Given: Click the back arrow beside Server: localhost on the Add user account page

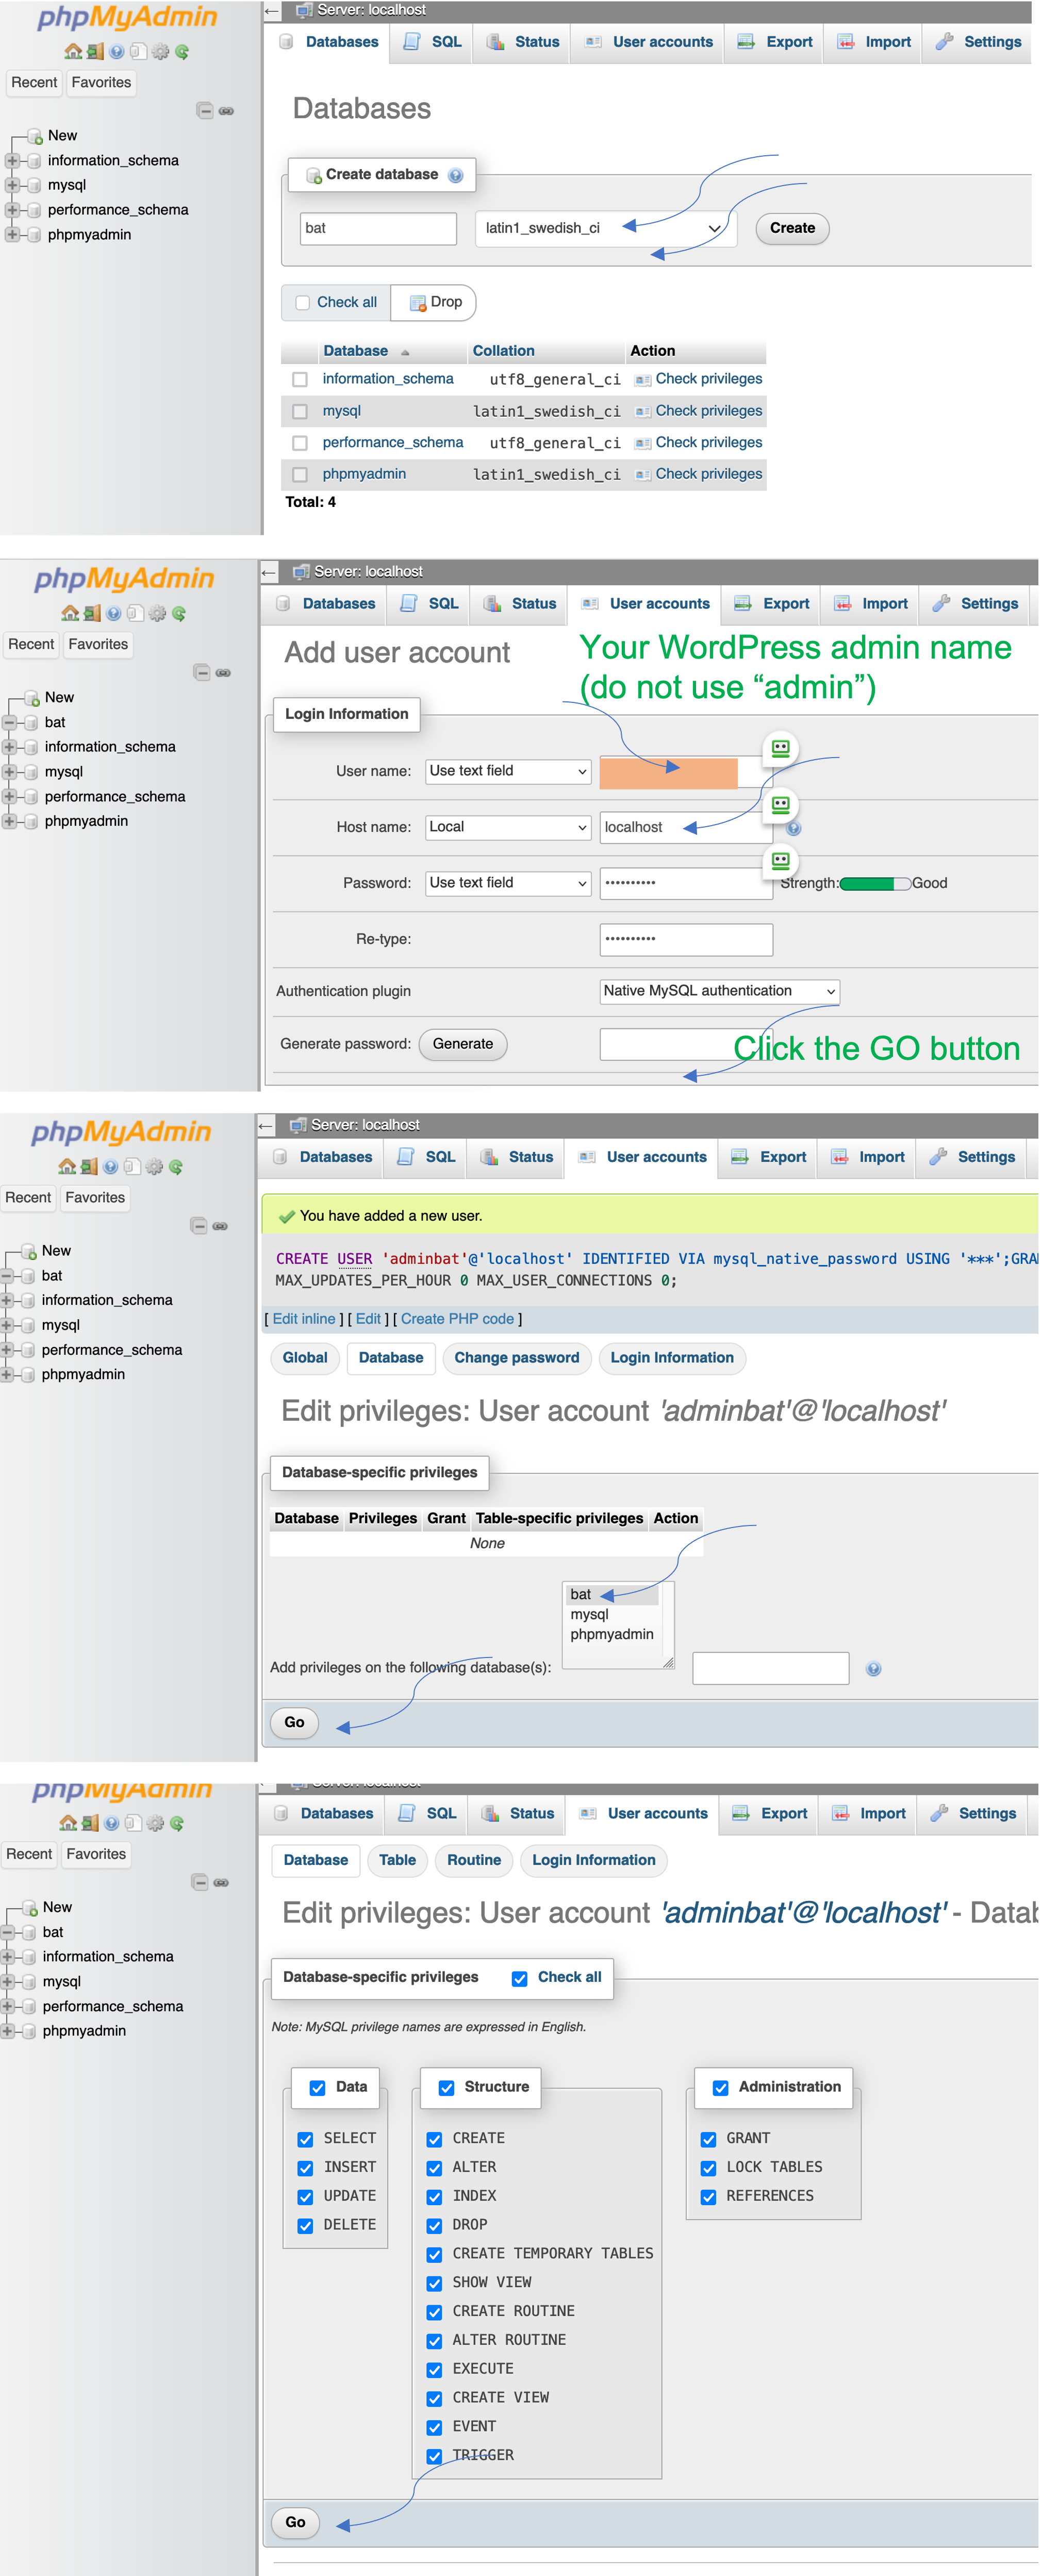Looking at the screenshot, I should coord(268,573).
